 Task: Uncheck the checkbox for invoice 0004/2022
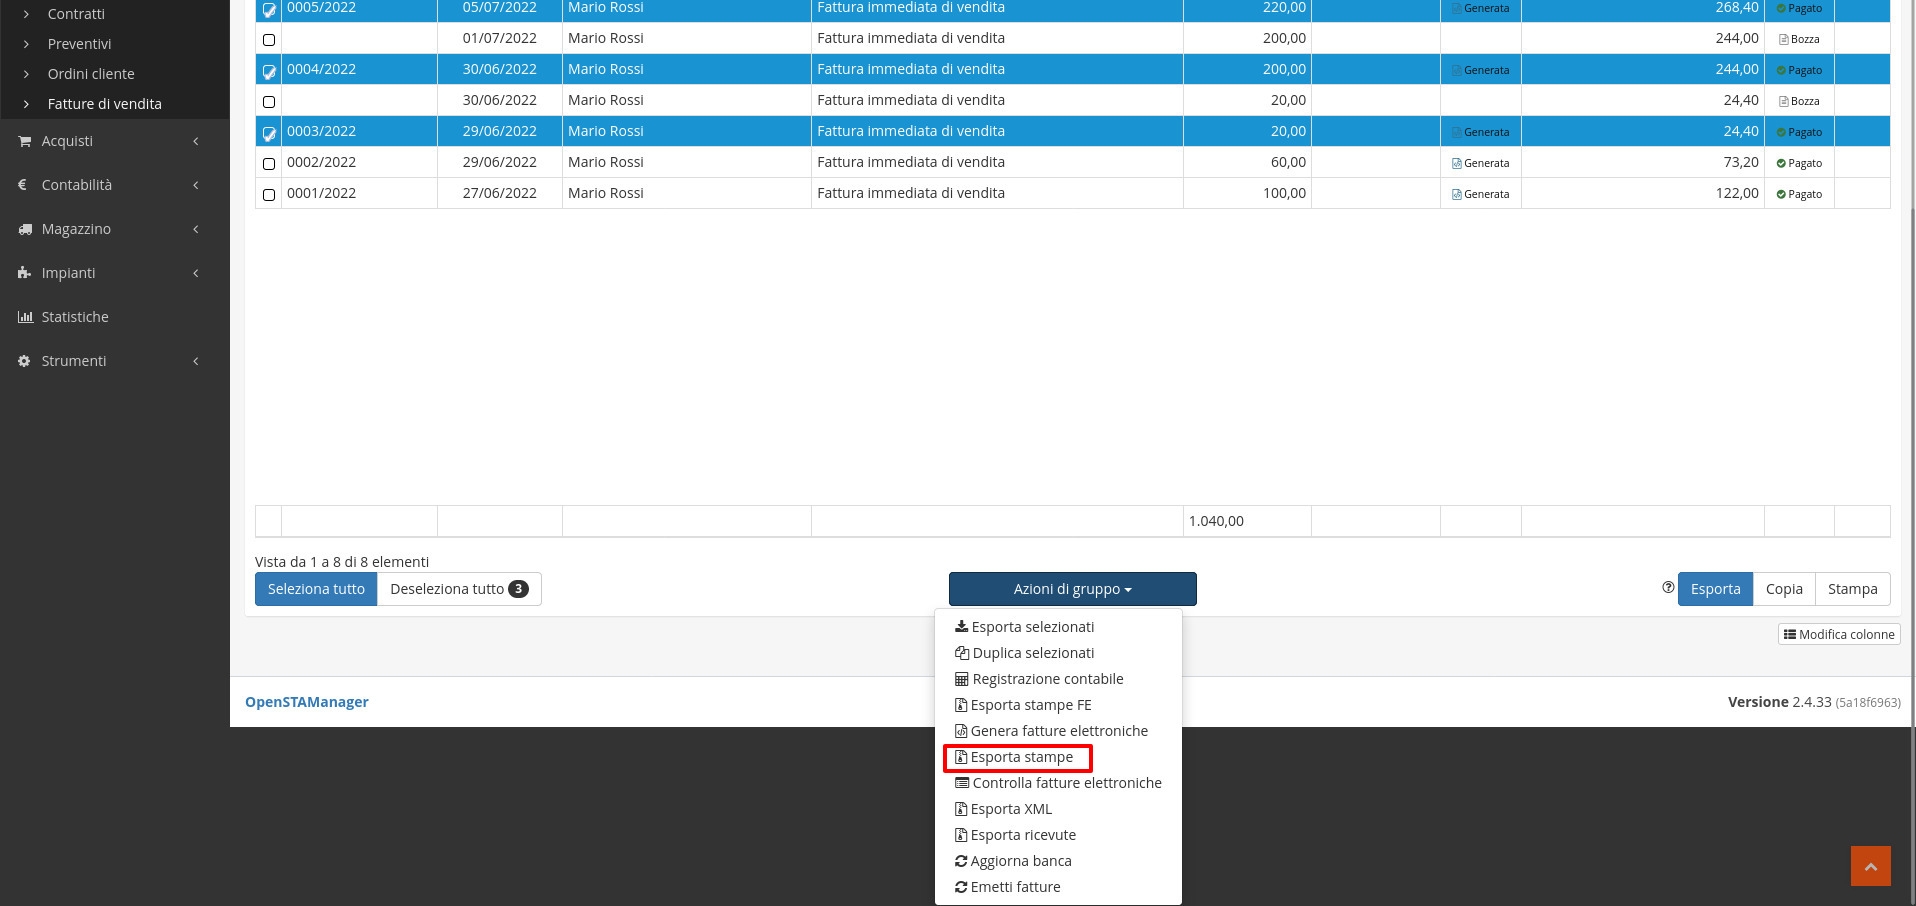click(x=269, y=71)
